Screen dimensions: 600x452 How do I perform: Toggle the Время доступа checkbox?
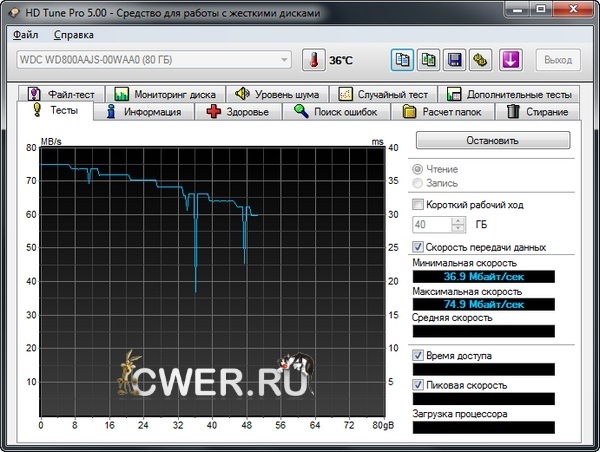(x=419, y=355)
